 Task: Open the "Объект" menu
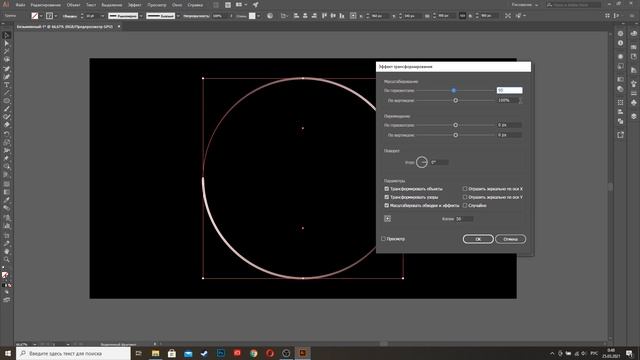click(73, 5)
